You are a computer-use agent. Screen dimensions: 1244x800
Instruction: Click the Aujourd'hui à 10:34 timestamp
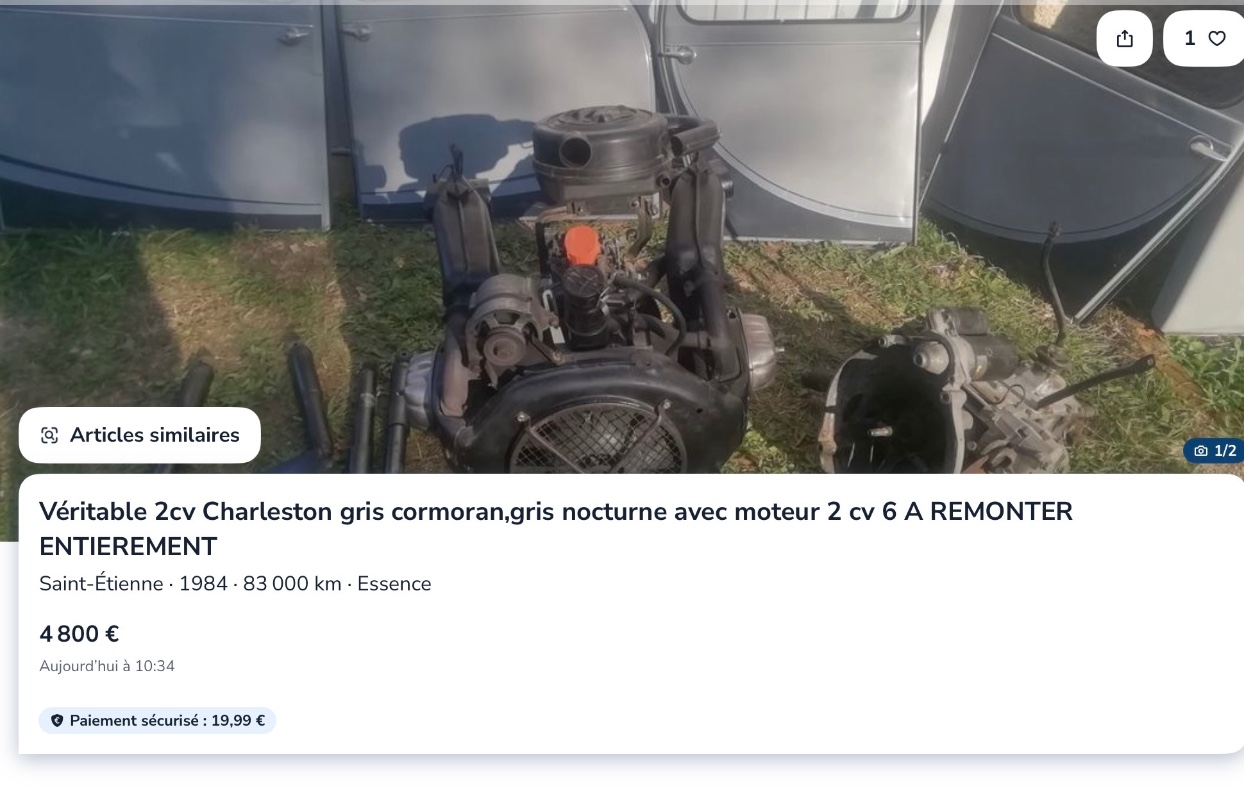107,666
